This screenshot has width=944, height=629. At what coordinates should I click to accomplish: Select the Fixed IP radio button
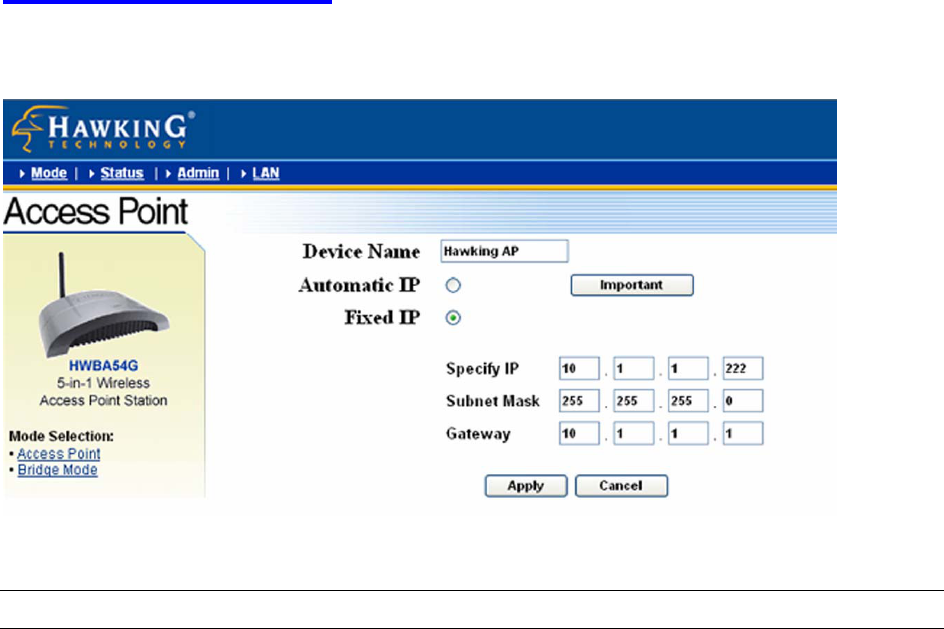coord(453,318)
